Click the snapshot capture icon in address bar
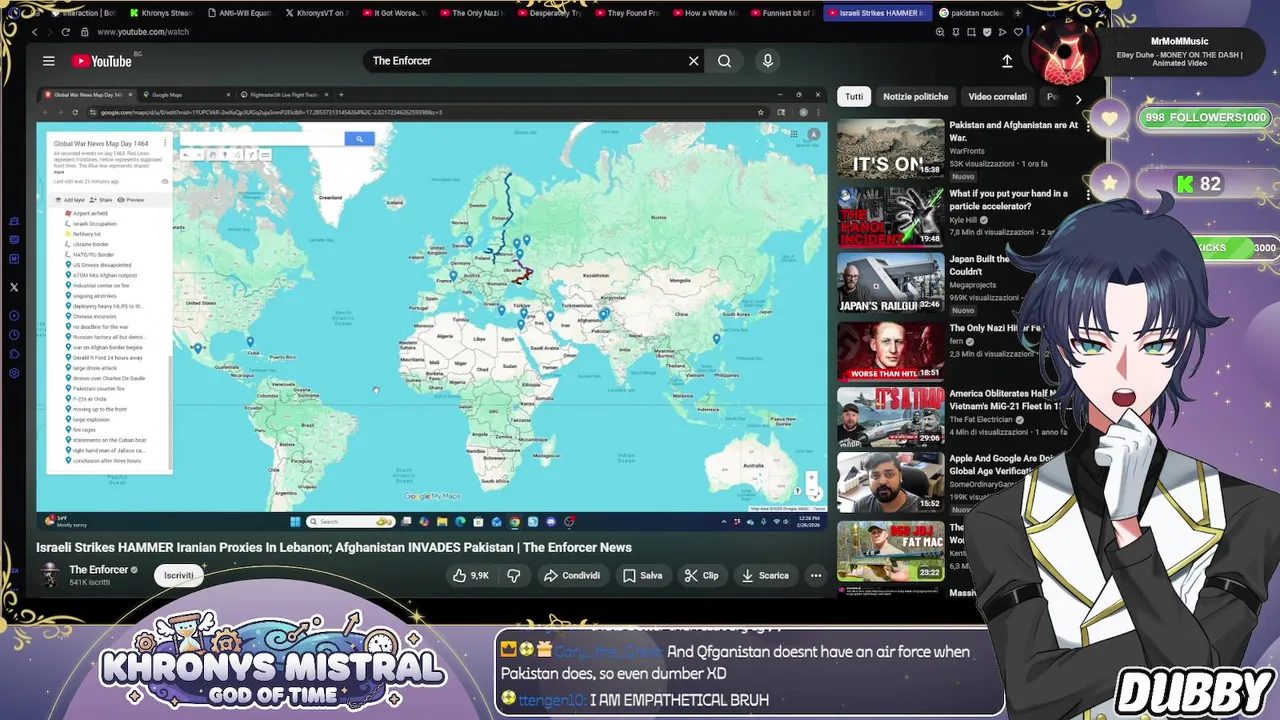The image size is (1280, 720). click(971, 32)
